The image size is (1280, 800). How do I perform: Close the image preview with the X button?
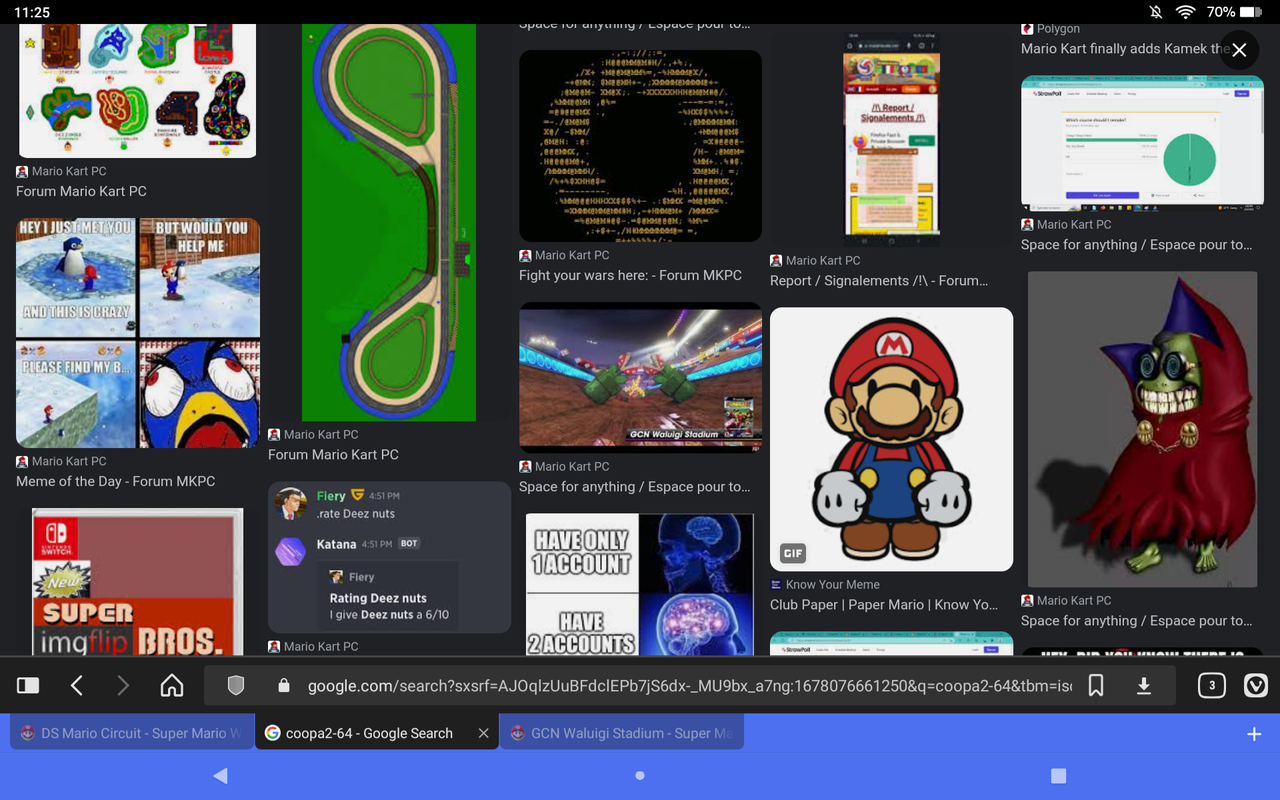point(1239,50)
